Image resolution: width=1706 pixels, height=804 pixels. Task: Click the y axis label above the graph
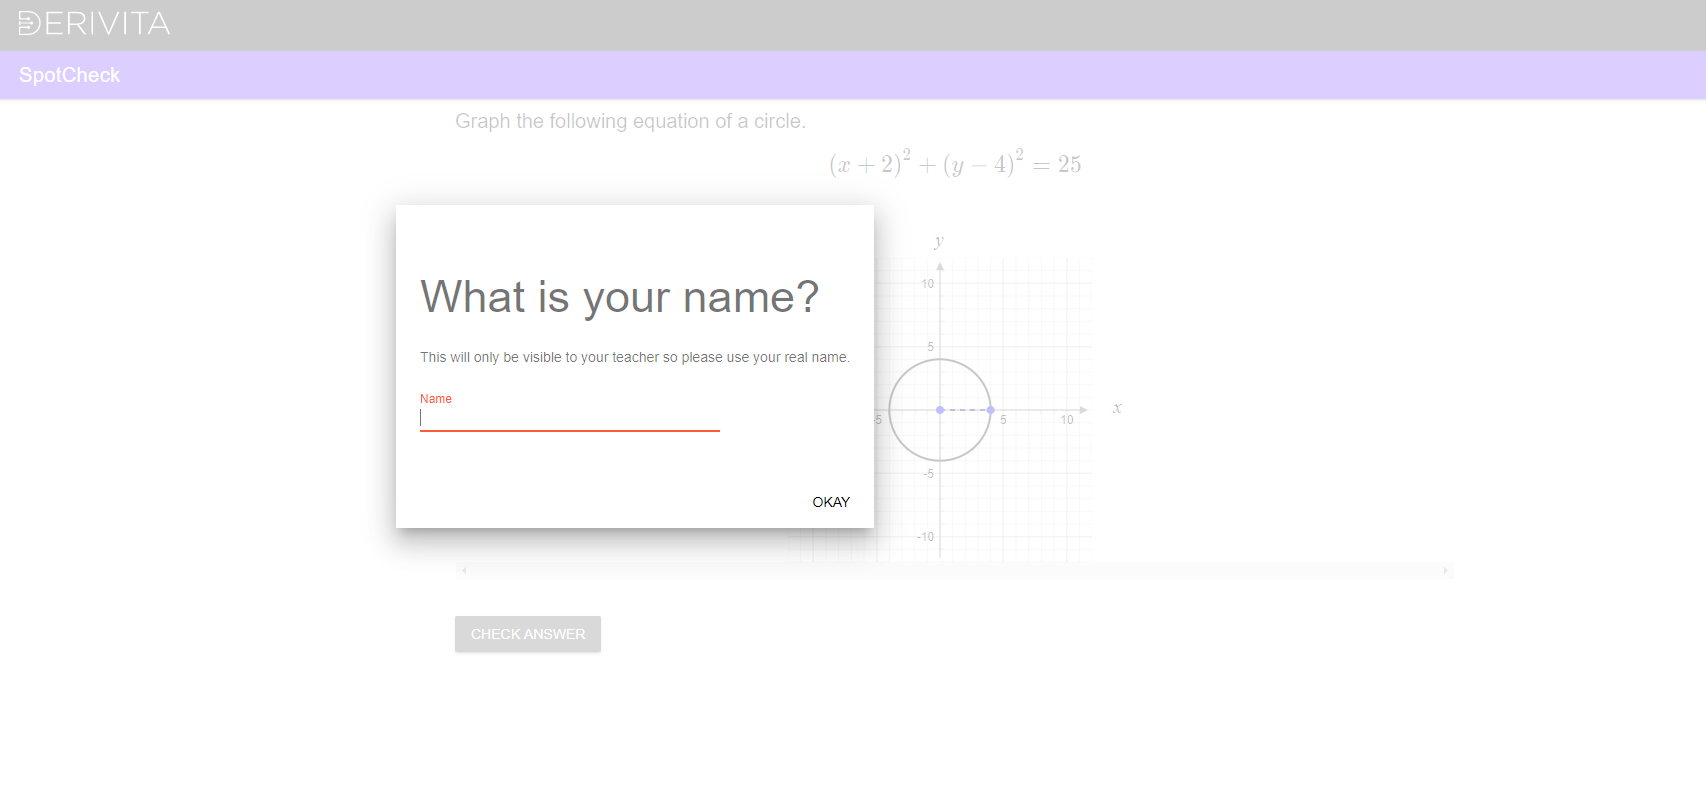point(938,241)
